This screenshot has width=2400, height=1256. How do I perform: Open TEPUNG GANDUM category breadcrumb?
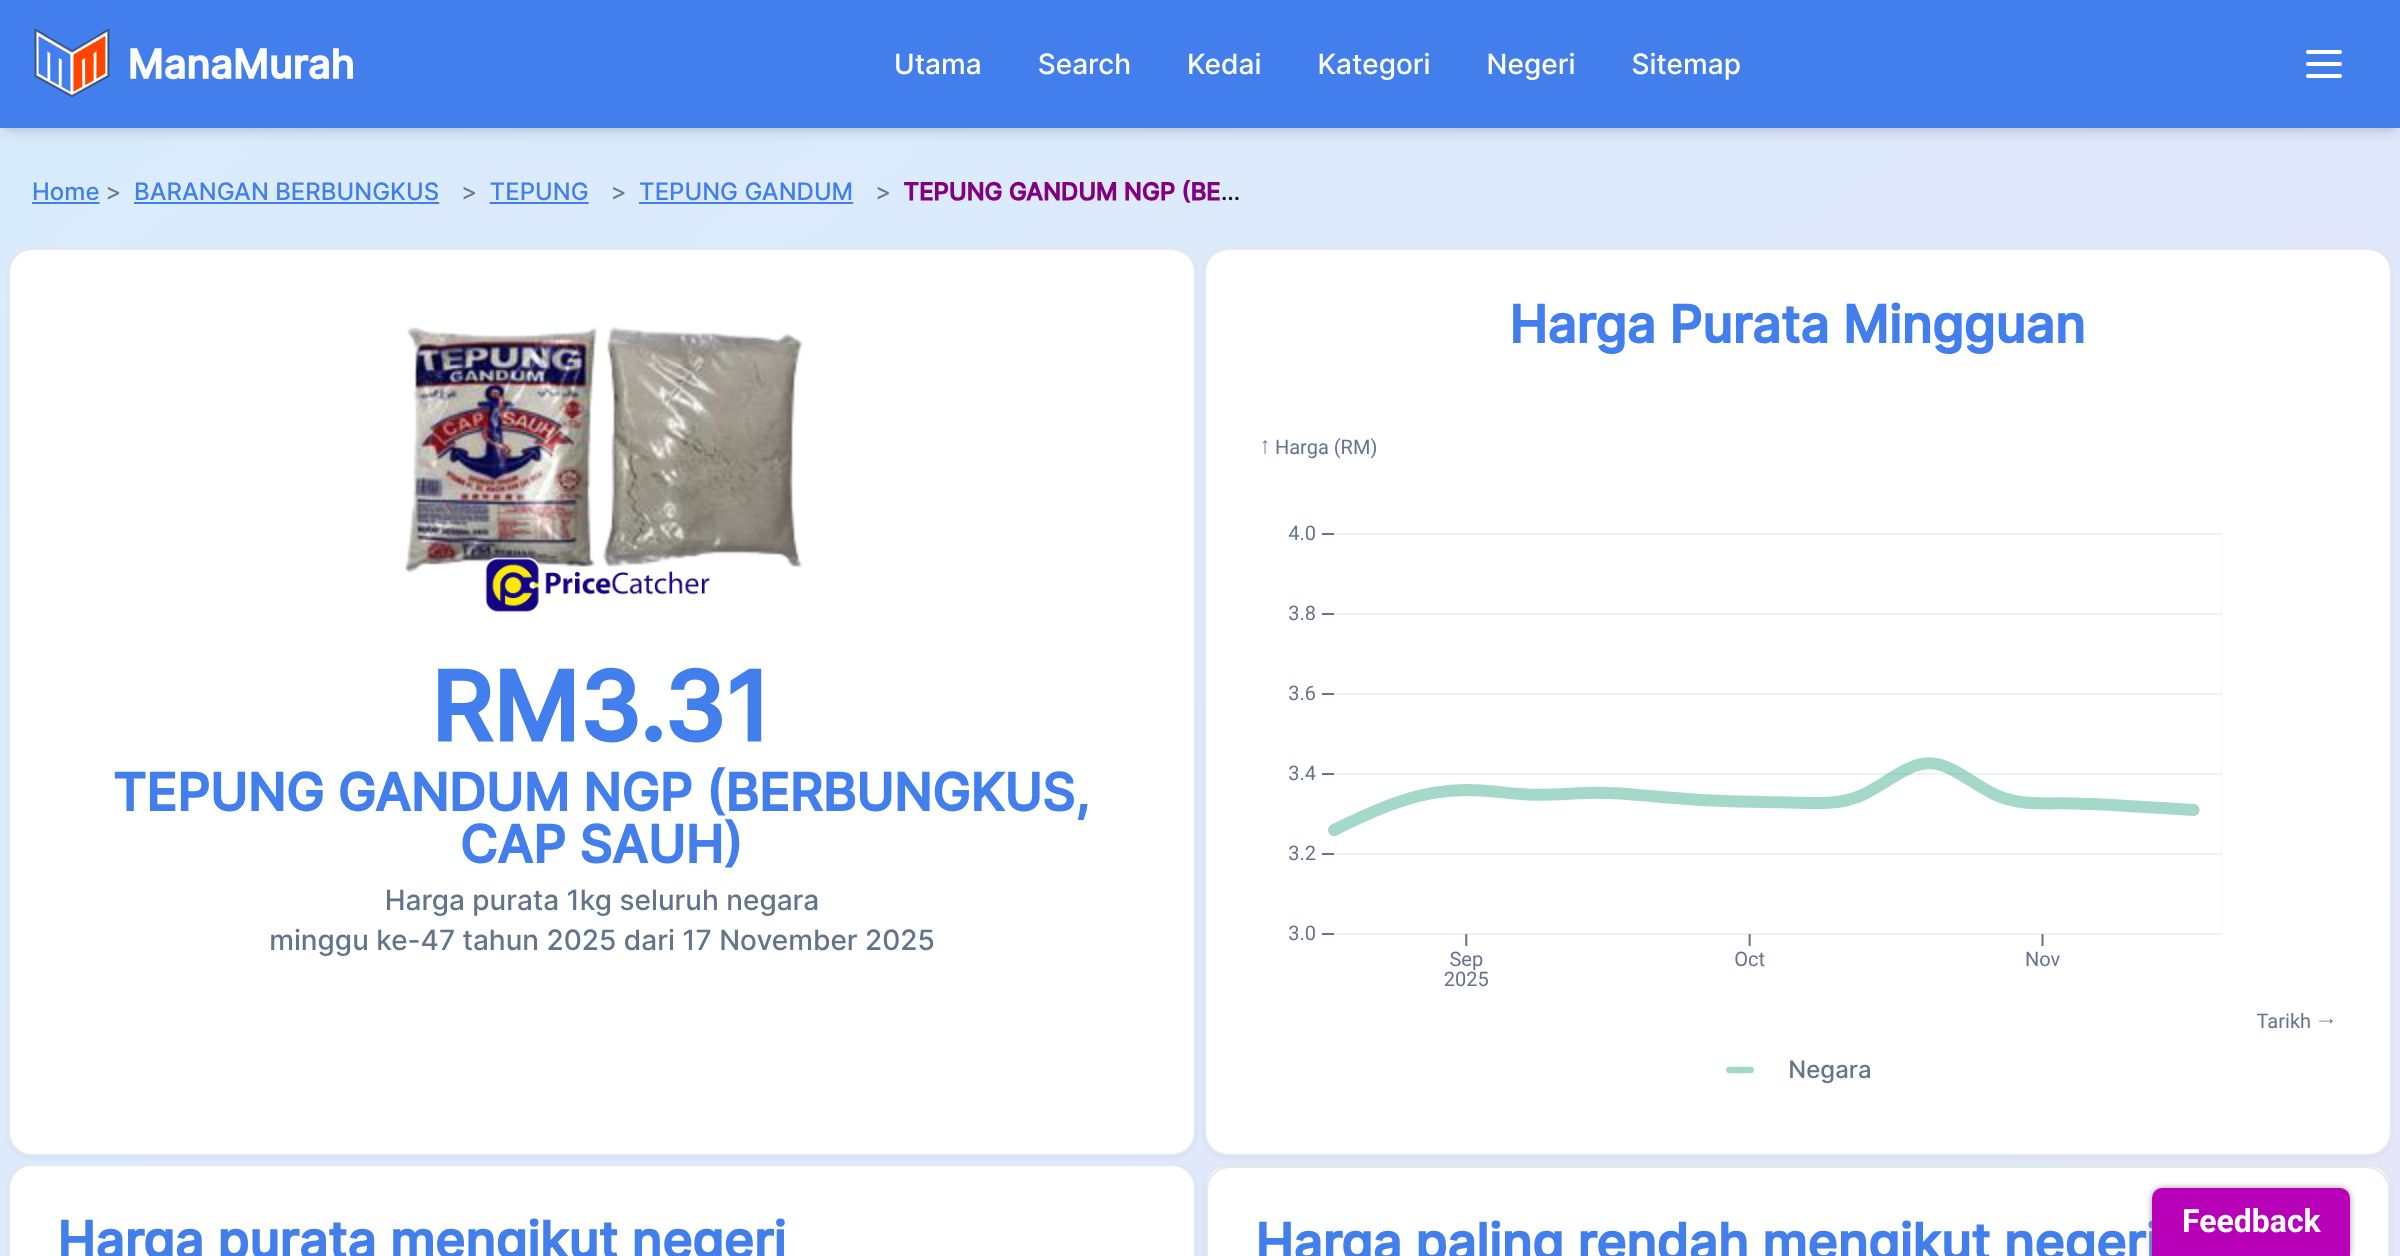[745, 191]
